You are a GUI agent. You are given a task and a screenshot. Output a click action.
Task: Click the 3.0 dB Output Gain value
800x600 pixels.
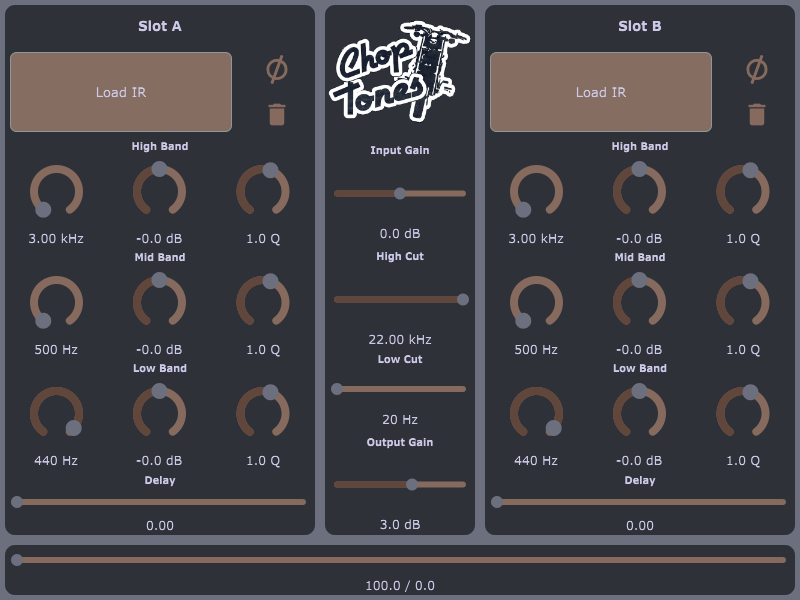coord(399,524)
